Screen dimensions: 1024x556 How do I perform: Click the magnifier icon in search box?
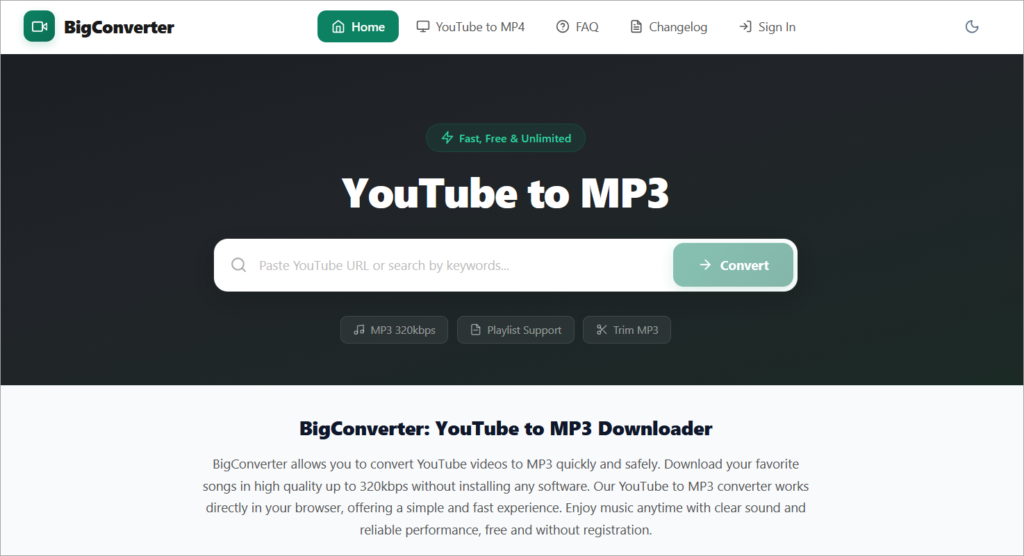point(239,265)
